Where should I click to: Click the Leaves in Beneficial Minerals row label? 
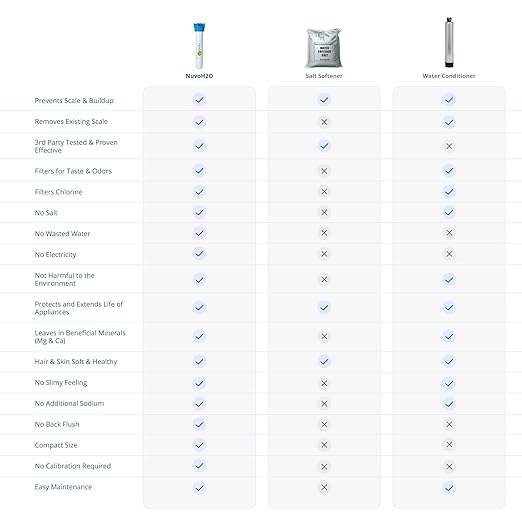point(80,337)
